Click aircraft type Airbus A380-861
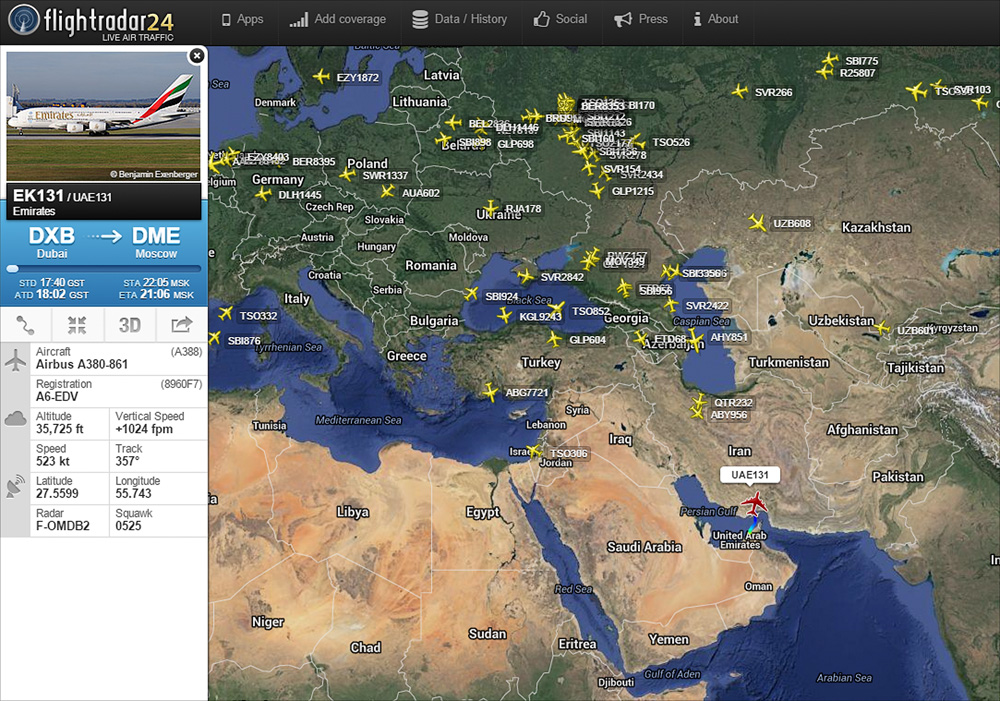The image size is (1000, 701). [x=82, y=364]
